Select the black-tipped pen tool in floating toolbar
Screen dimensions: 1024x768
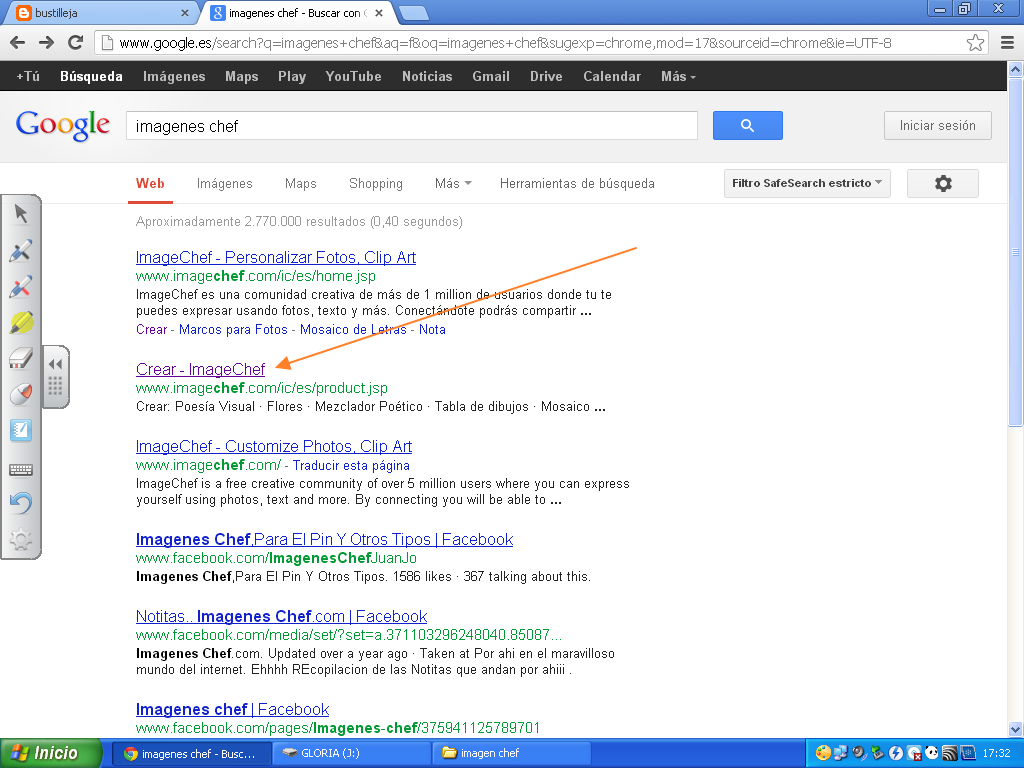(21, 250)
